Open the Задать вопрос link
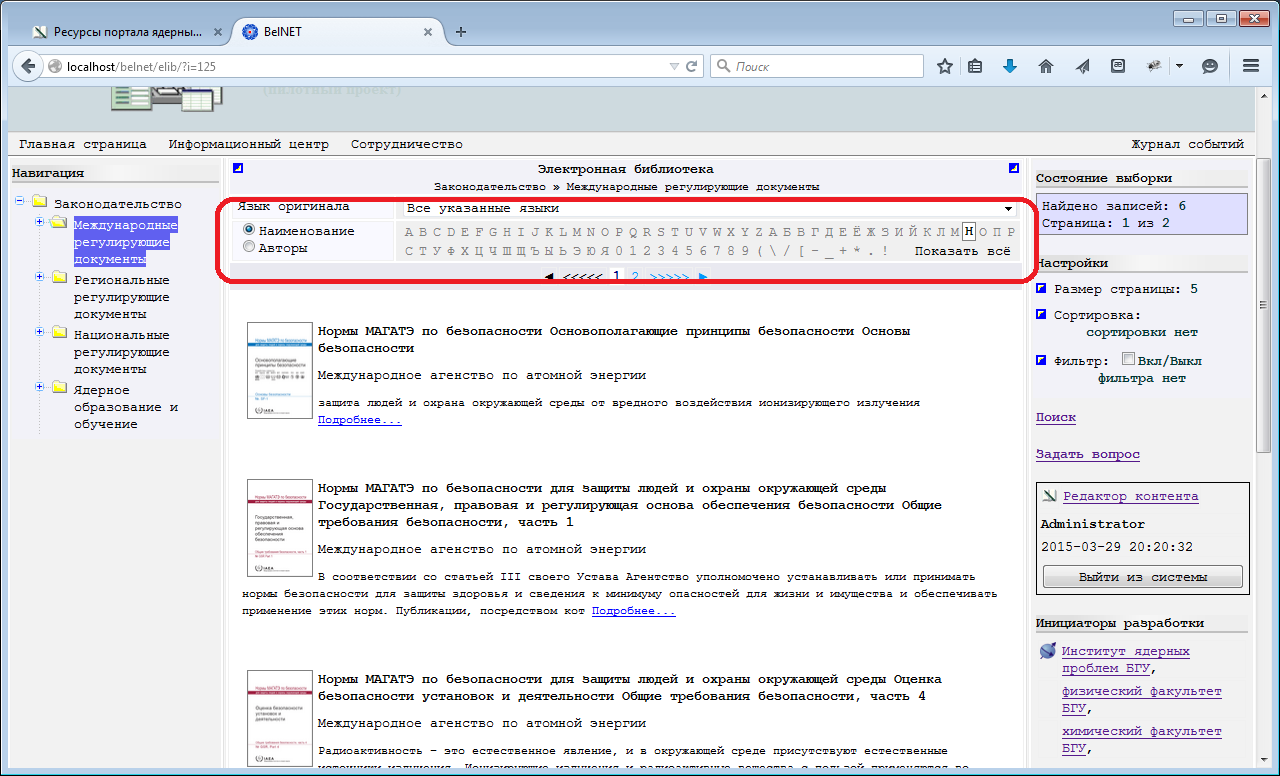This screenshot has height=776, width=1280. coord(1088,454)
